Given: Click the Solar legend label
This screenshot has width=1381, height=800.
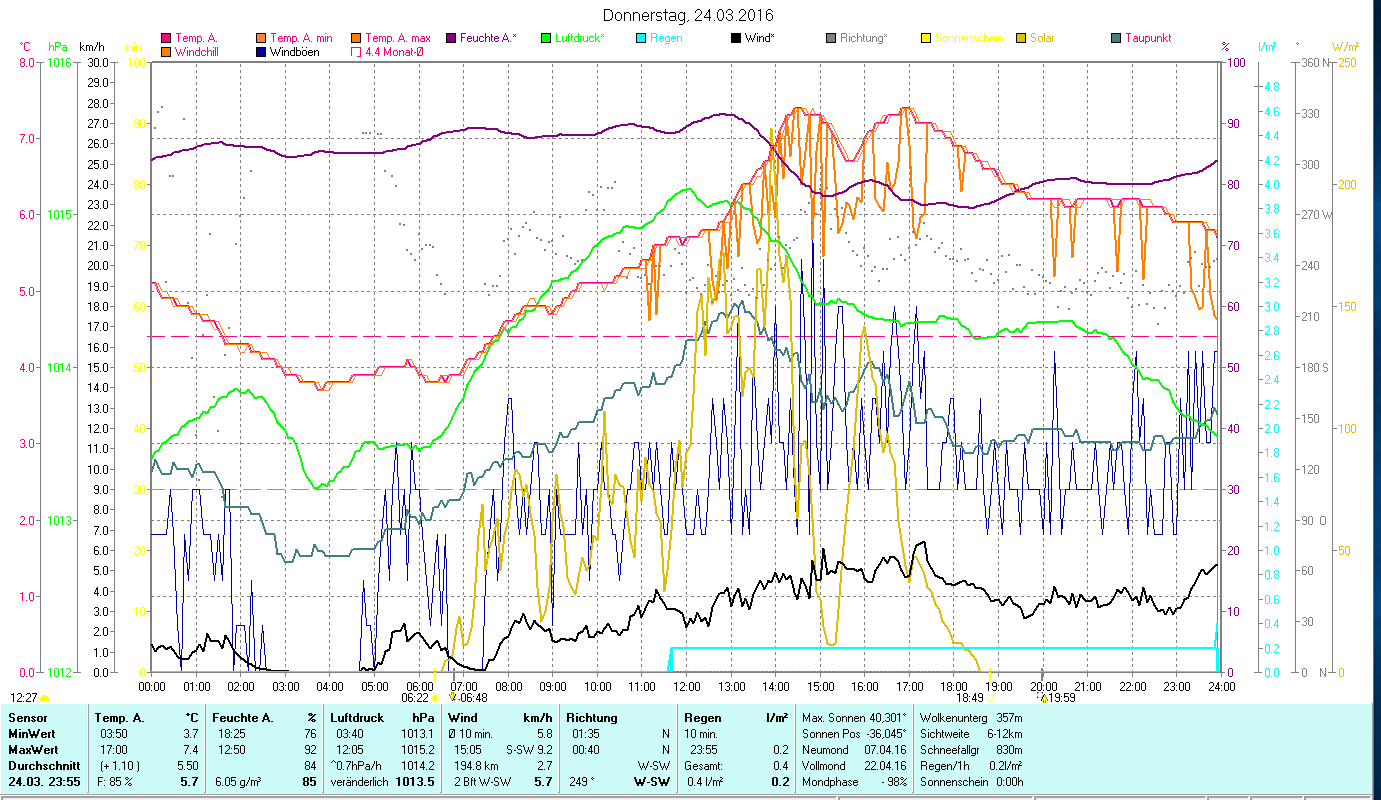Looking at the screenshot, I should pos(1042,38).
